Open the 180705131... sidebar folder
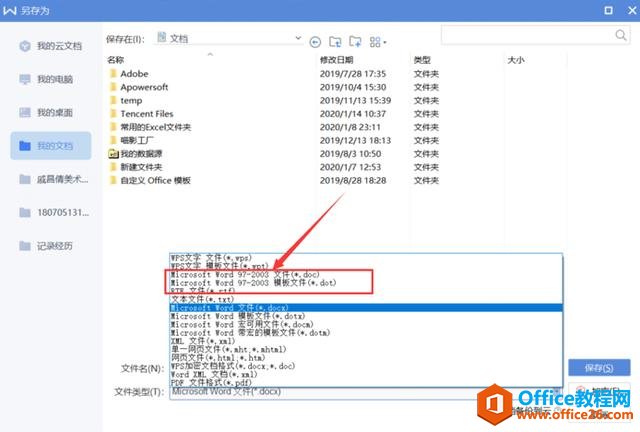This screenshot has height=432, width=640. coord(51,212)
